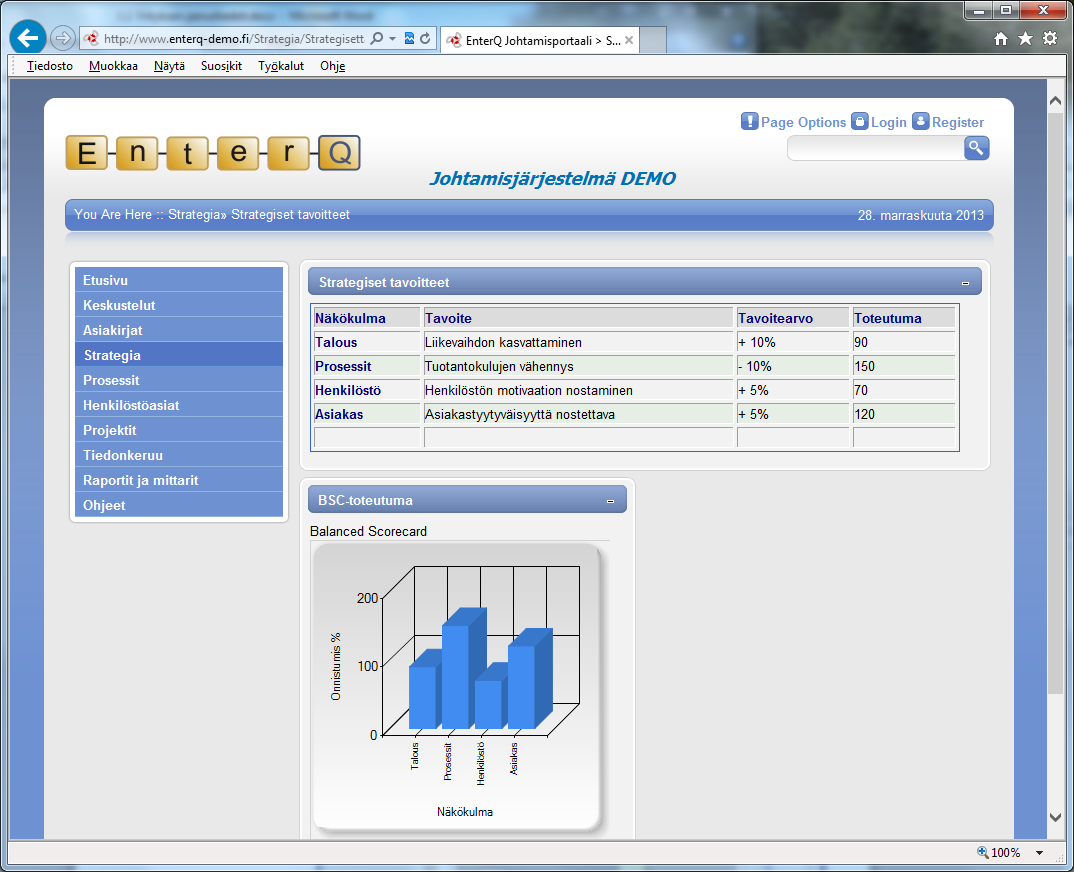Image resolution: width=1074 pixels, height=872 pixels.
Task: Follow the Register link
Action: (x=958, y=122)
